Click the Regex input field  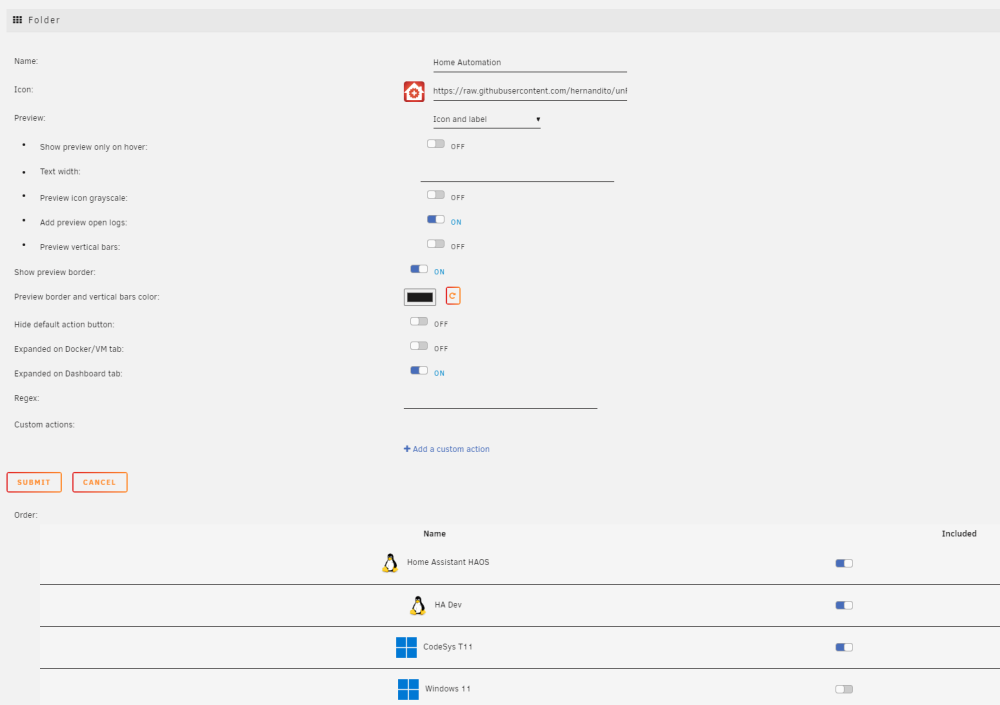click(500, 399)
